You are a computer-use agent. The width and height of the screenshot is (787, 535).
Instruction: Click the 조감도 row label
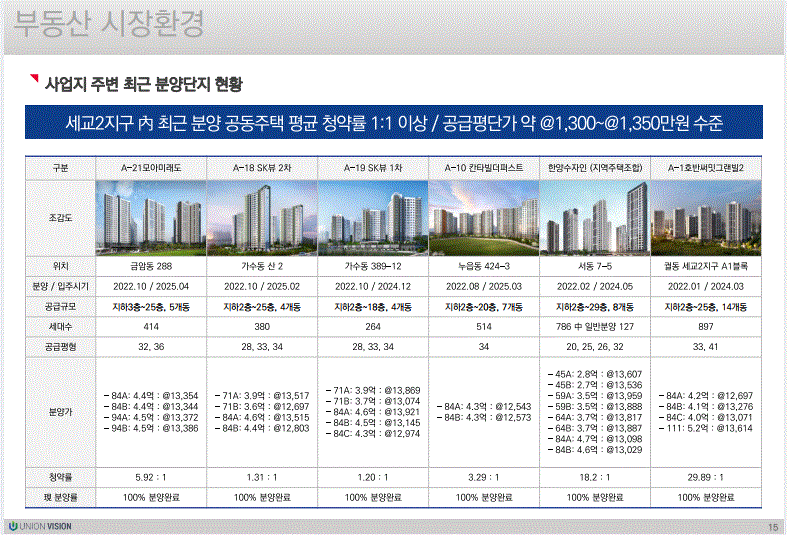point(61,218)
